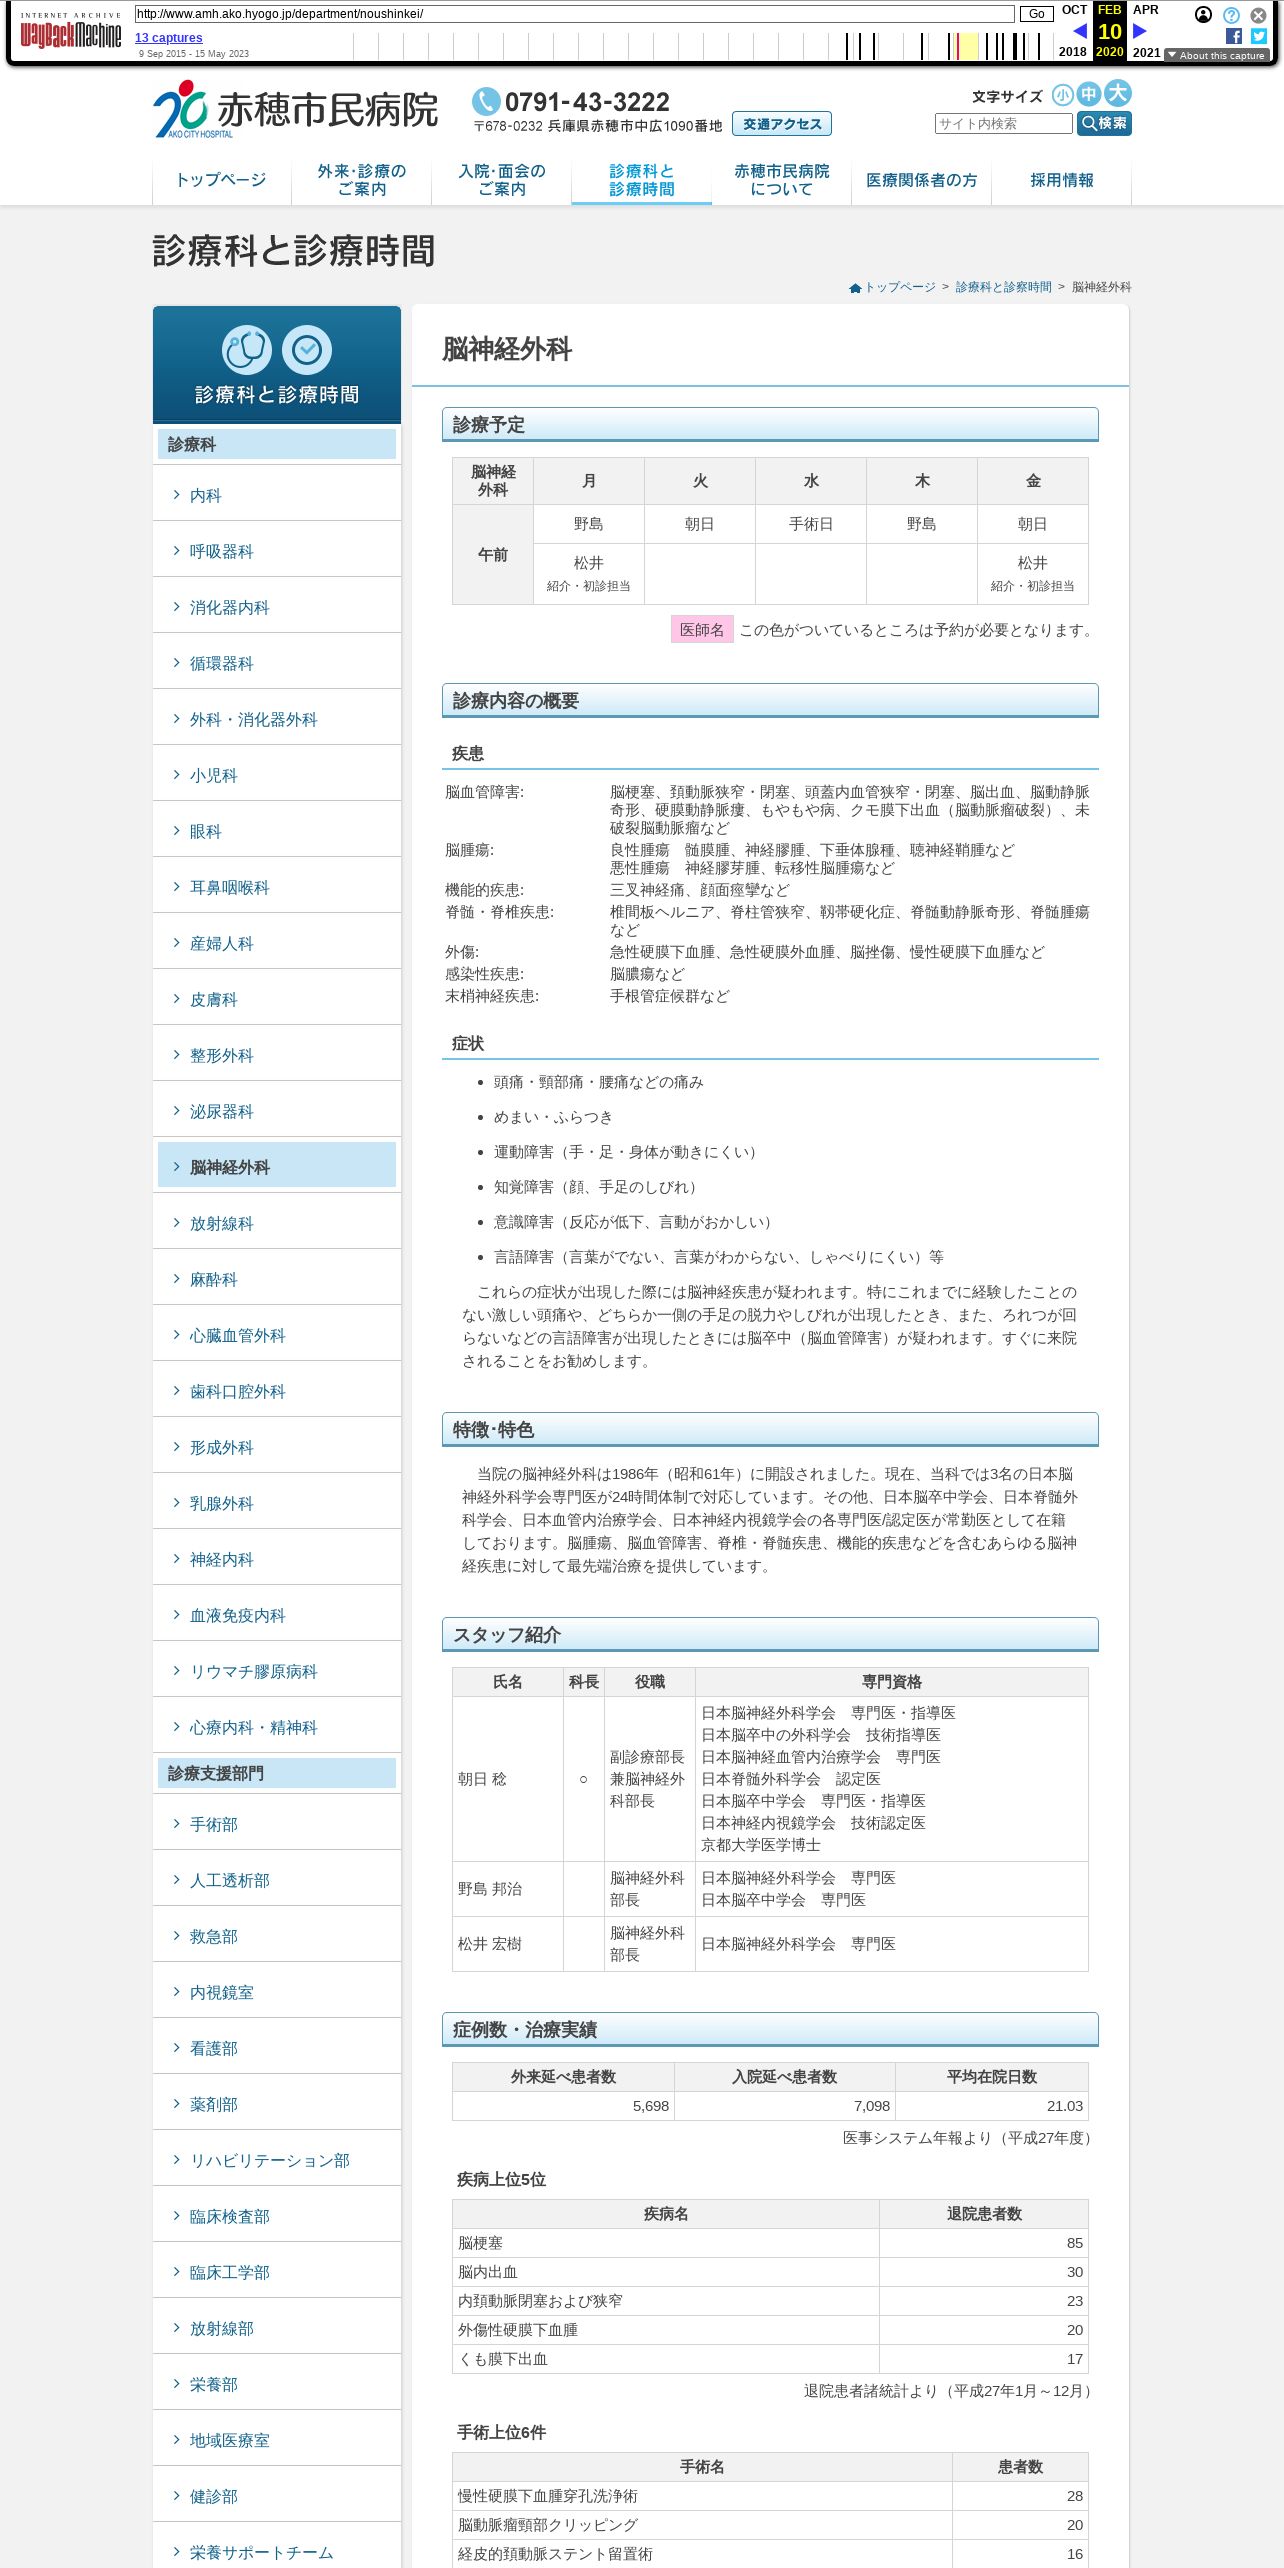This screenshot has height=2568, width=1284.
Task: Go to the next capture arrow (Apr 2021)
Action: [x=1139, y=31]
